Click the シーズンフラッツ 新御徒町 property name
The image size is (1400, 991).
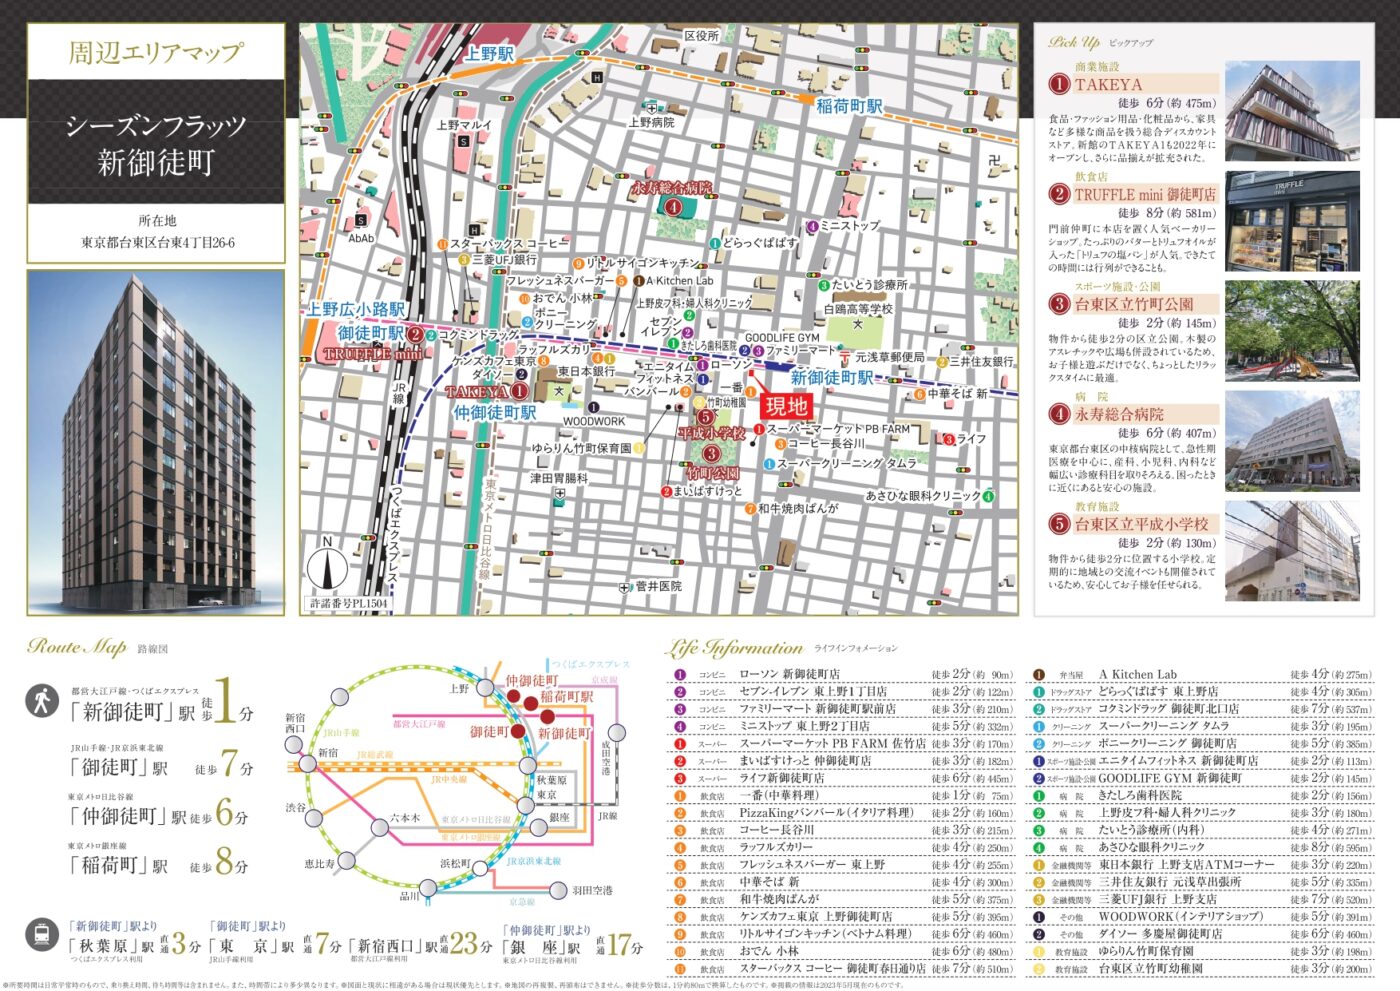156,143
